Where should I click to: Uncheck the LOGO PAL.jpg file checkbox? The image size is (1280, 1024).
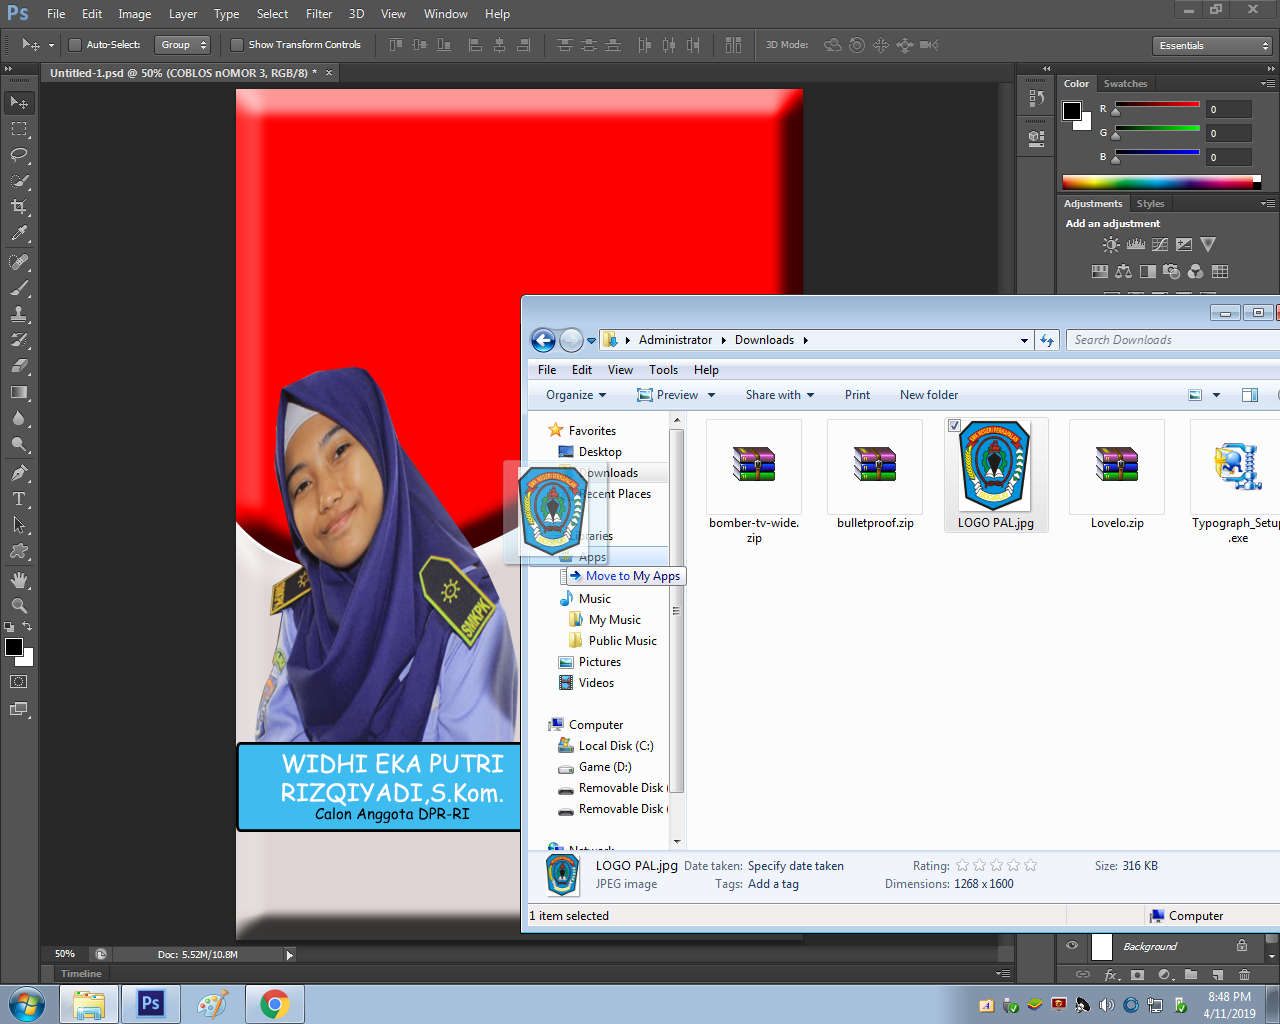pos(954,426)
